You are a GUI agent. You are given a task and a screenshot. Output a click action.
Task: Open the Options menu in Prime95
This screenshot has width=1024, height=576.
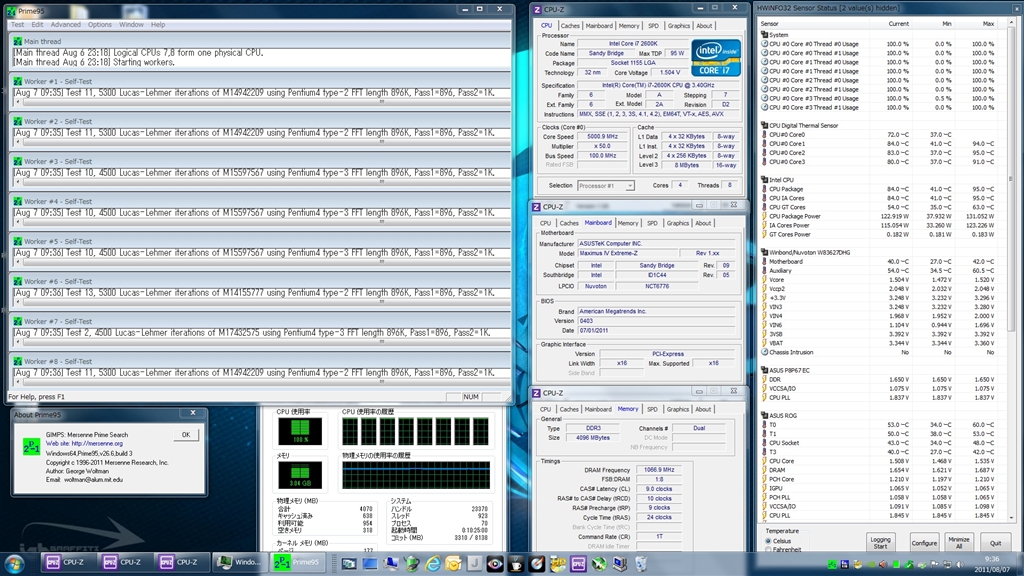(x=100, y=24)
